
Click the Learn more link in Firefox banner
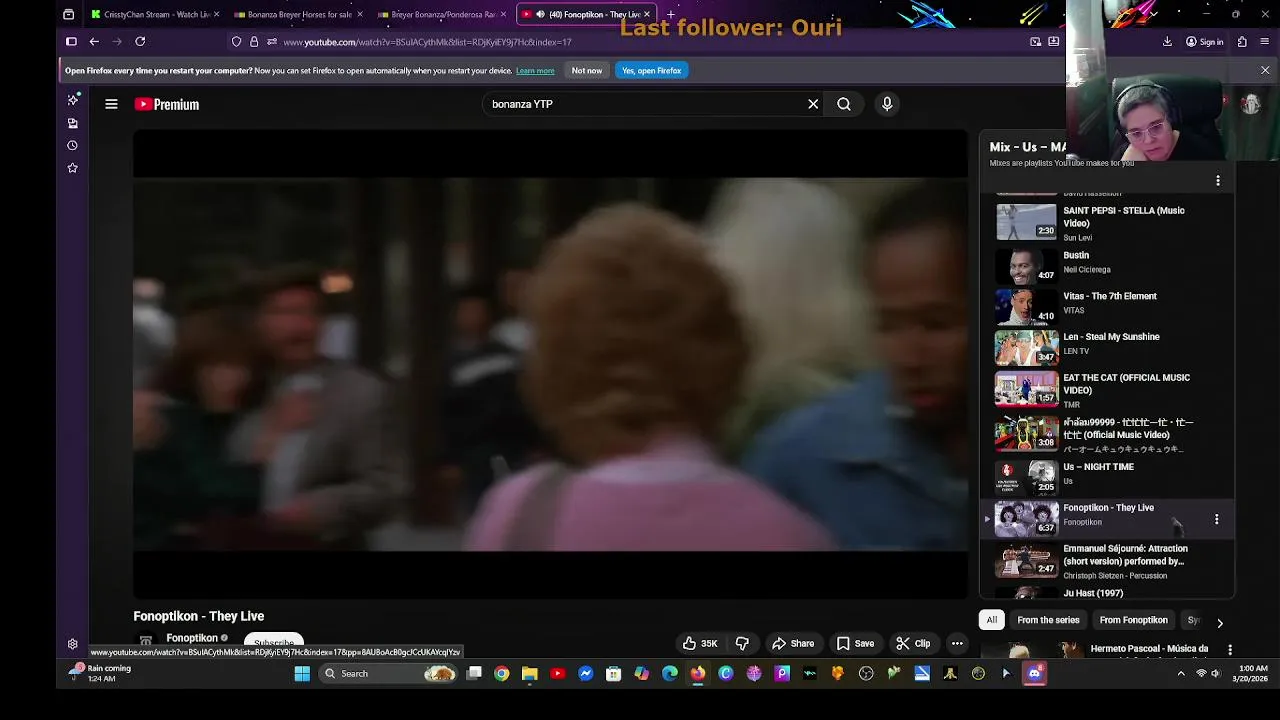click(x=535, y=71)
